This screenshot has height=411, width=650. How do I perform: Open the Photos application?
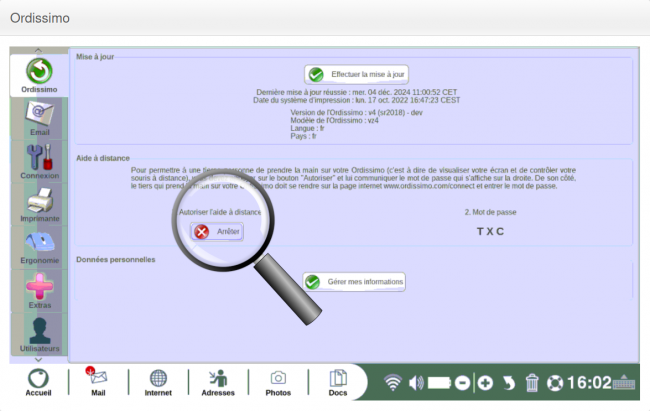[278, 382]
